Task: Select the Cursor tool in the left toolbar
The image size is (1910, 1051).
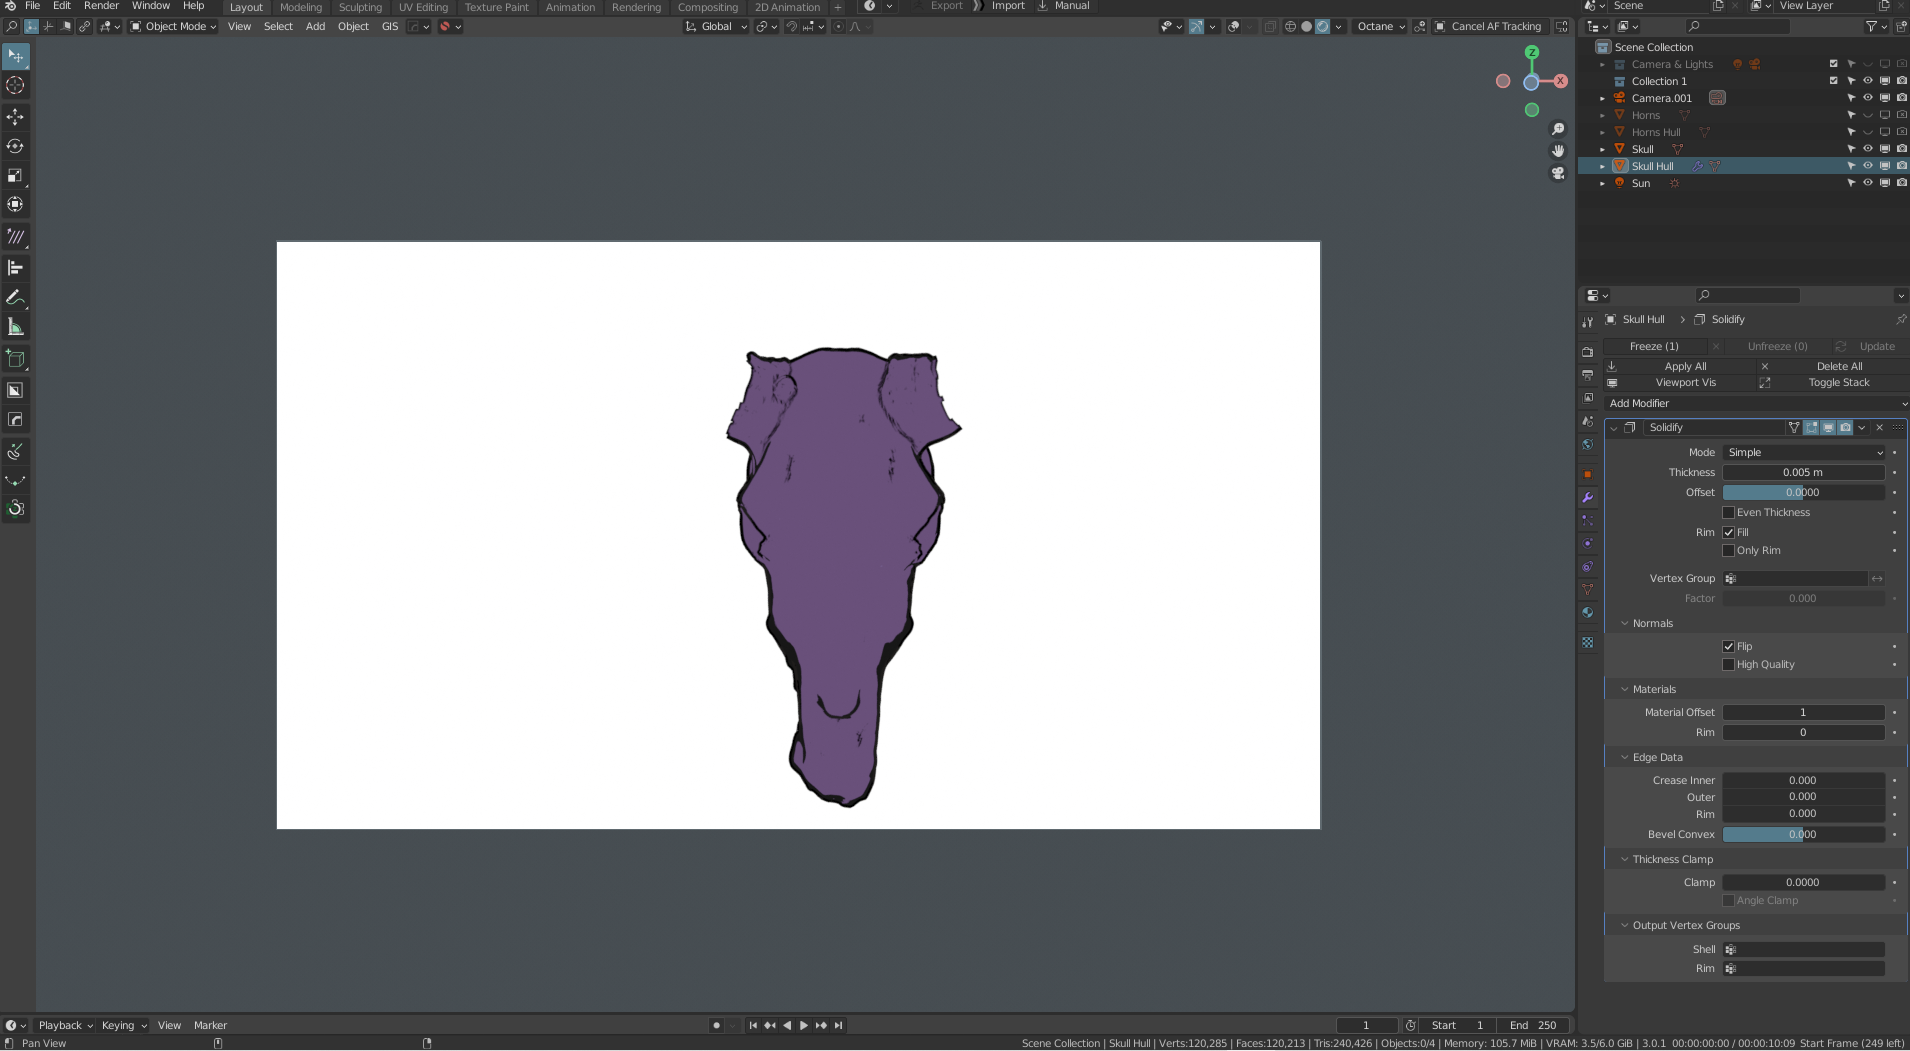Action: pos(15,86)
